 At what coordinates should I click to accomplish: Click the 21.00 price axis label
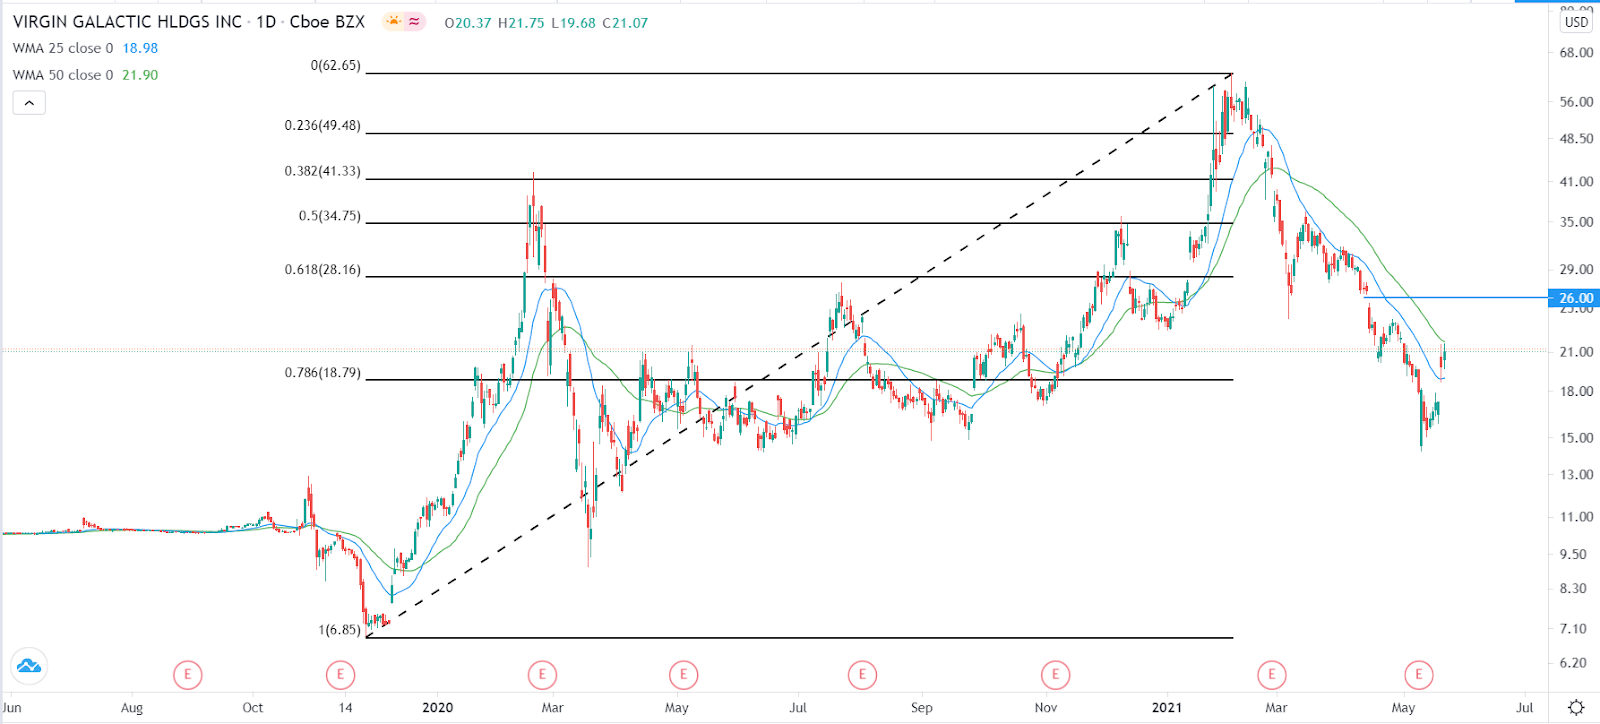click(1576, 352)
